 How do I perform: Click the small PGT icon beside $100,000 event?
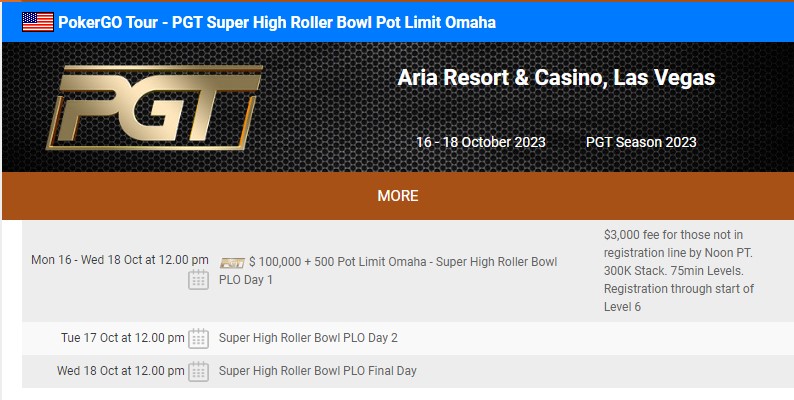pyautogui.click(x=232, y=262)
